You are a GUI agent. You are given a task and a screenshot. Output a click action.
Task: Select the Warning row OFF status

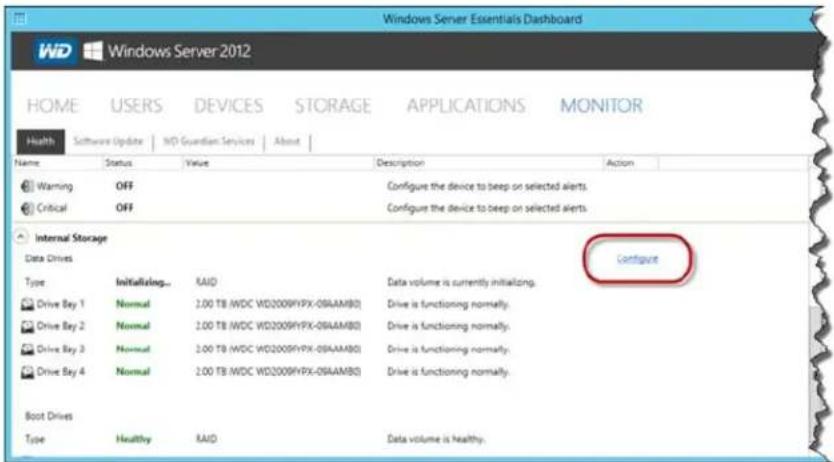[x=124, y=186]
